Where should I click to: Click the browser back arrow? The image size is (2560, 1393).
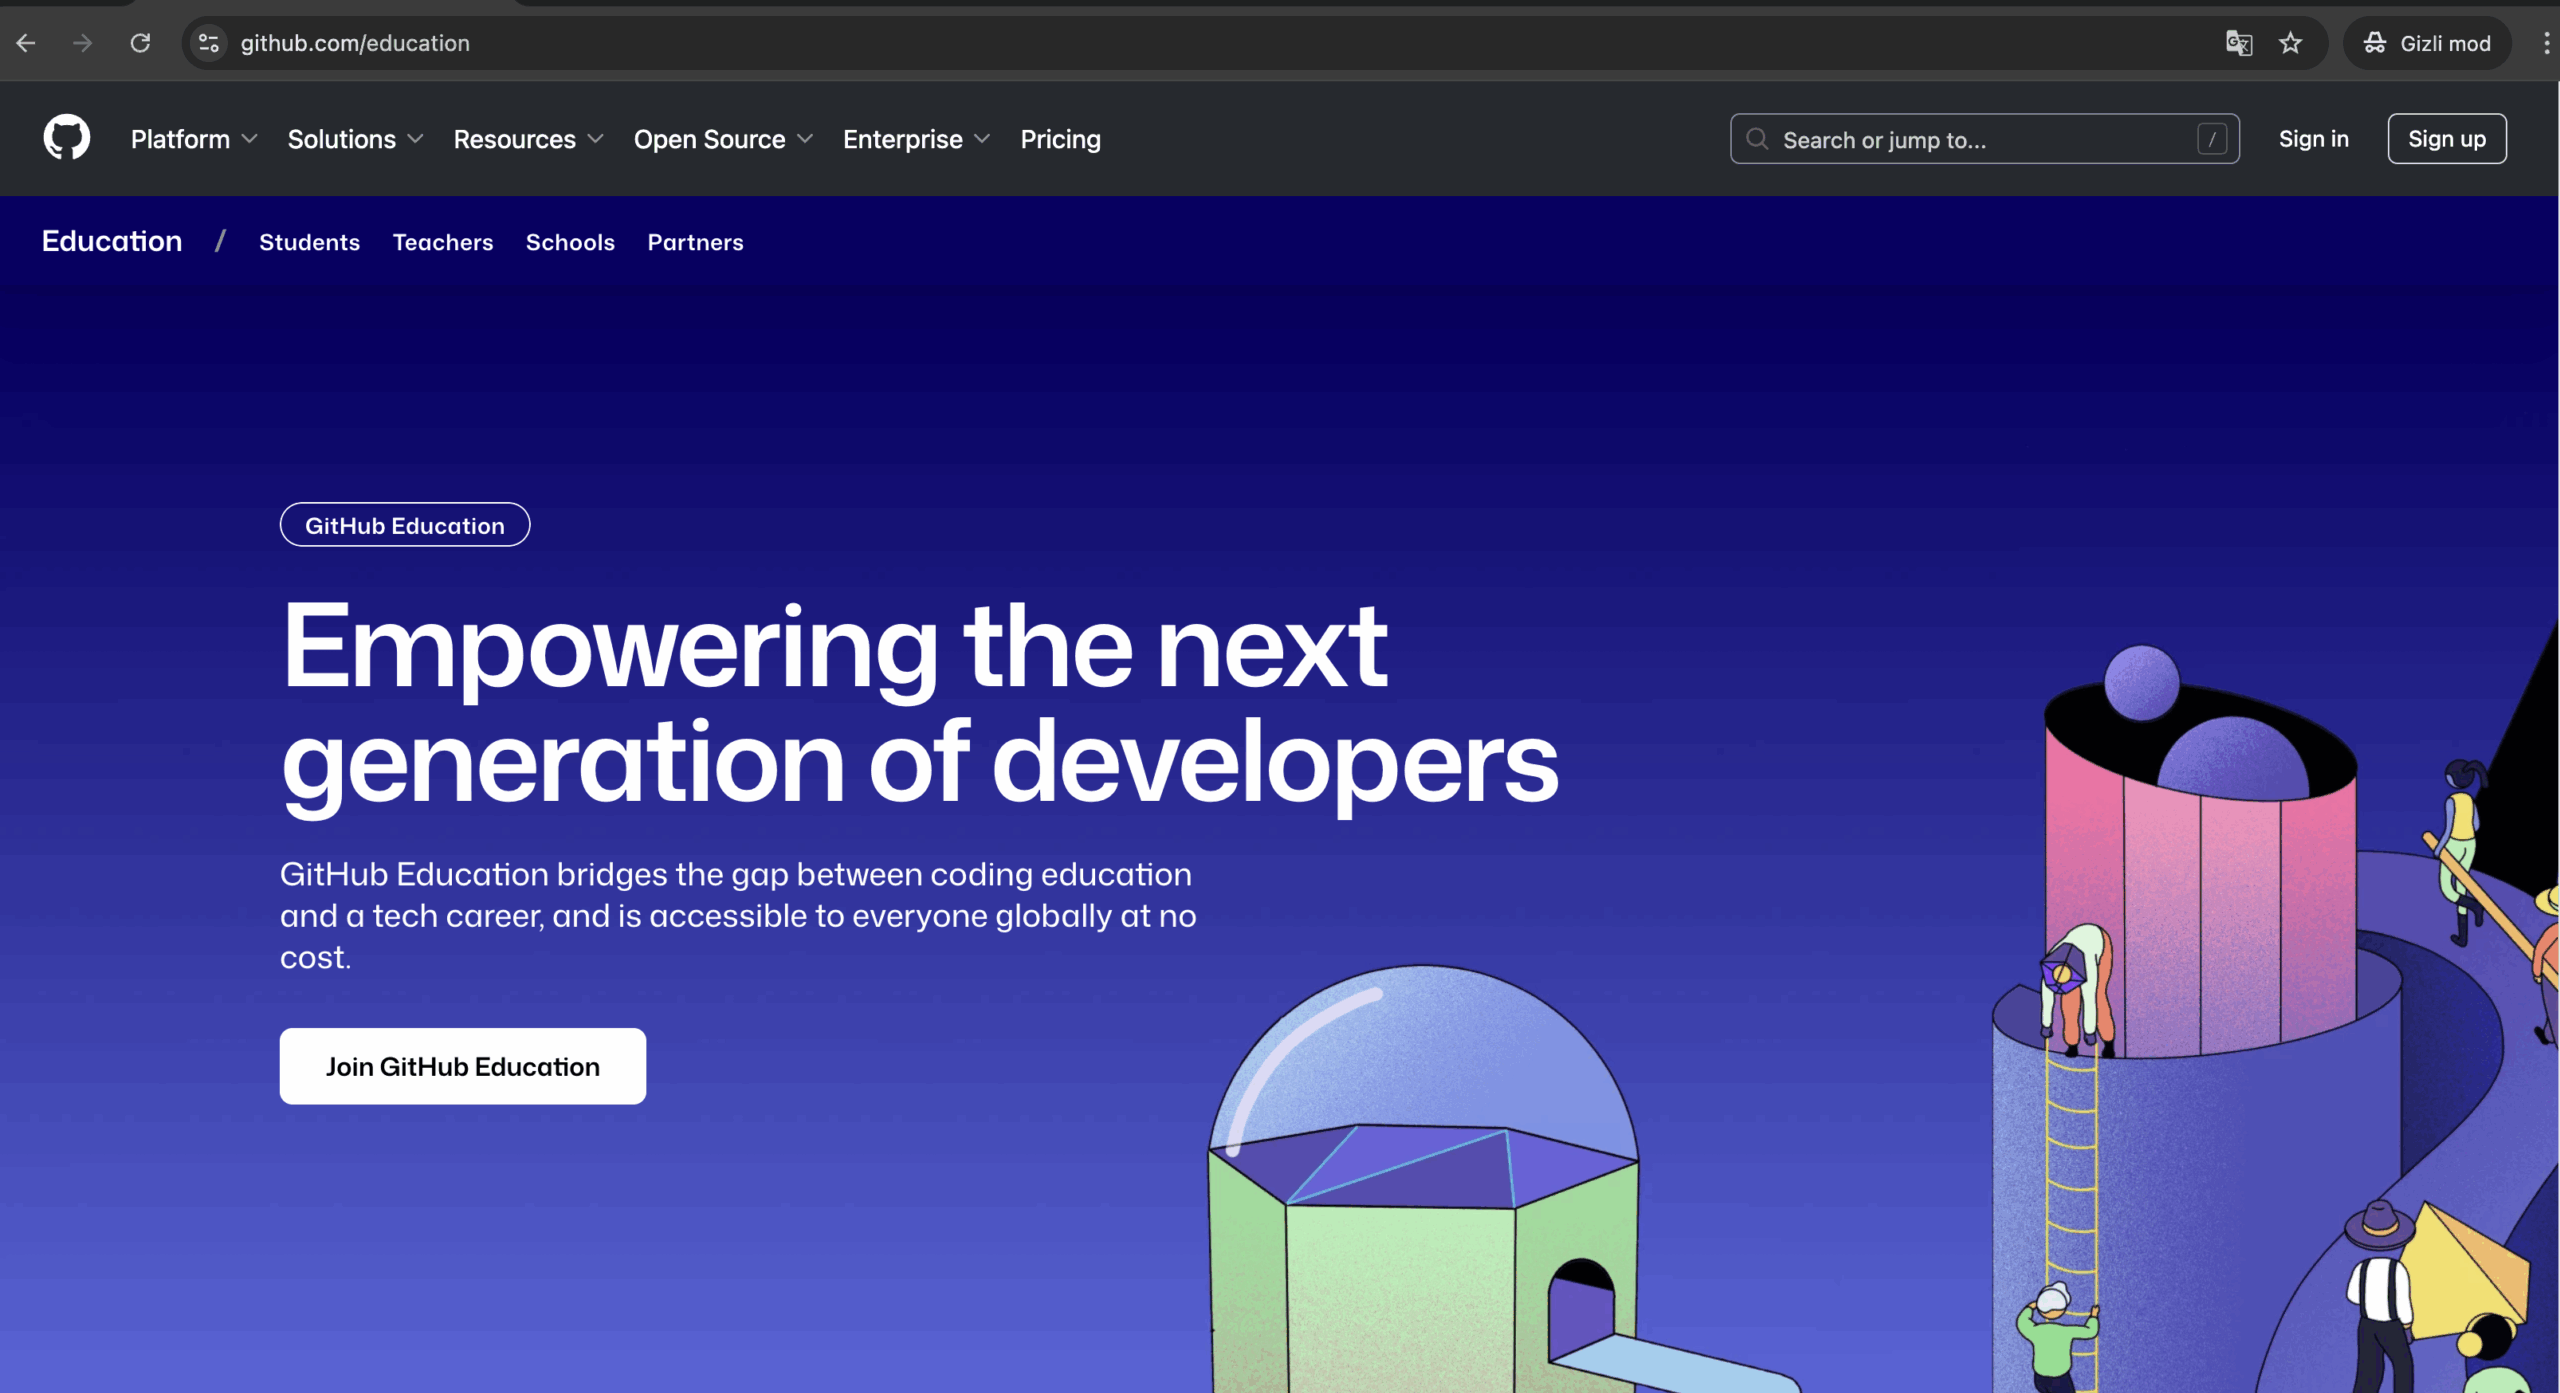tap(26, 43)
